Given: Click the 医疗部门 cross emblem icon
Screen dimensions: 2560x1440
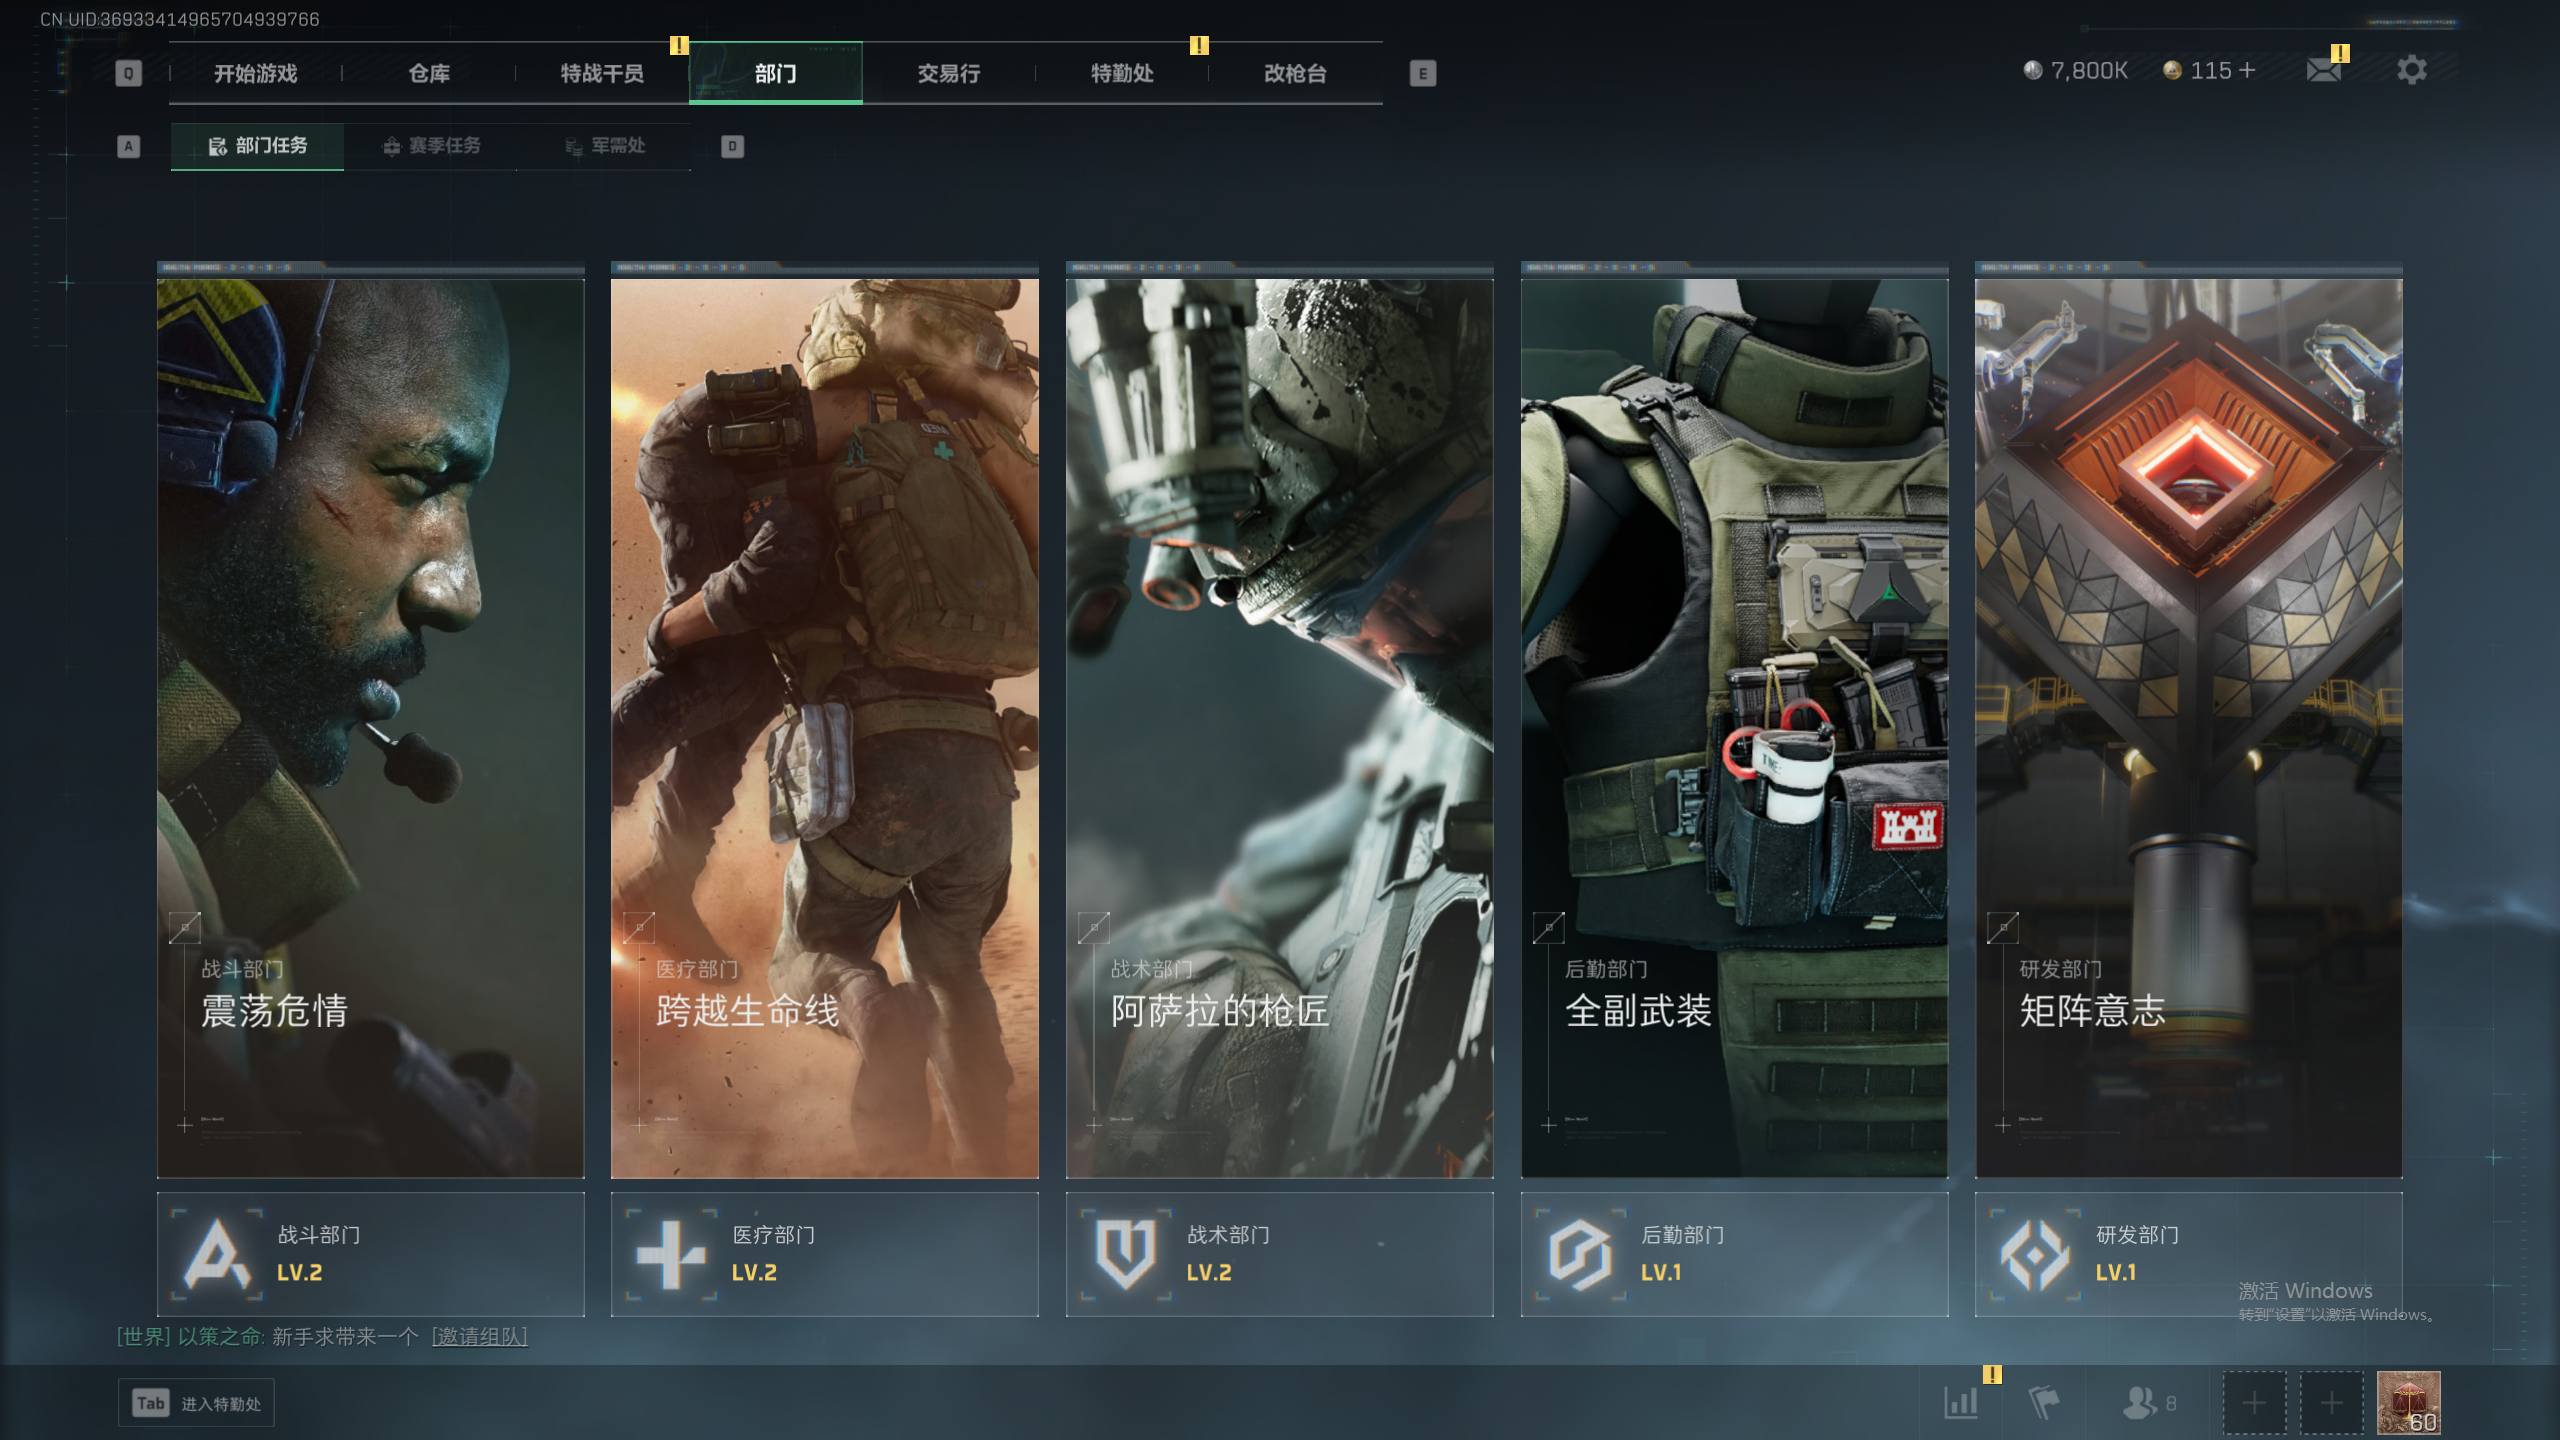Looking at the screenshot, I should (671, 1254).
